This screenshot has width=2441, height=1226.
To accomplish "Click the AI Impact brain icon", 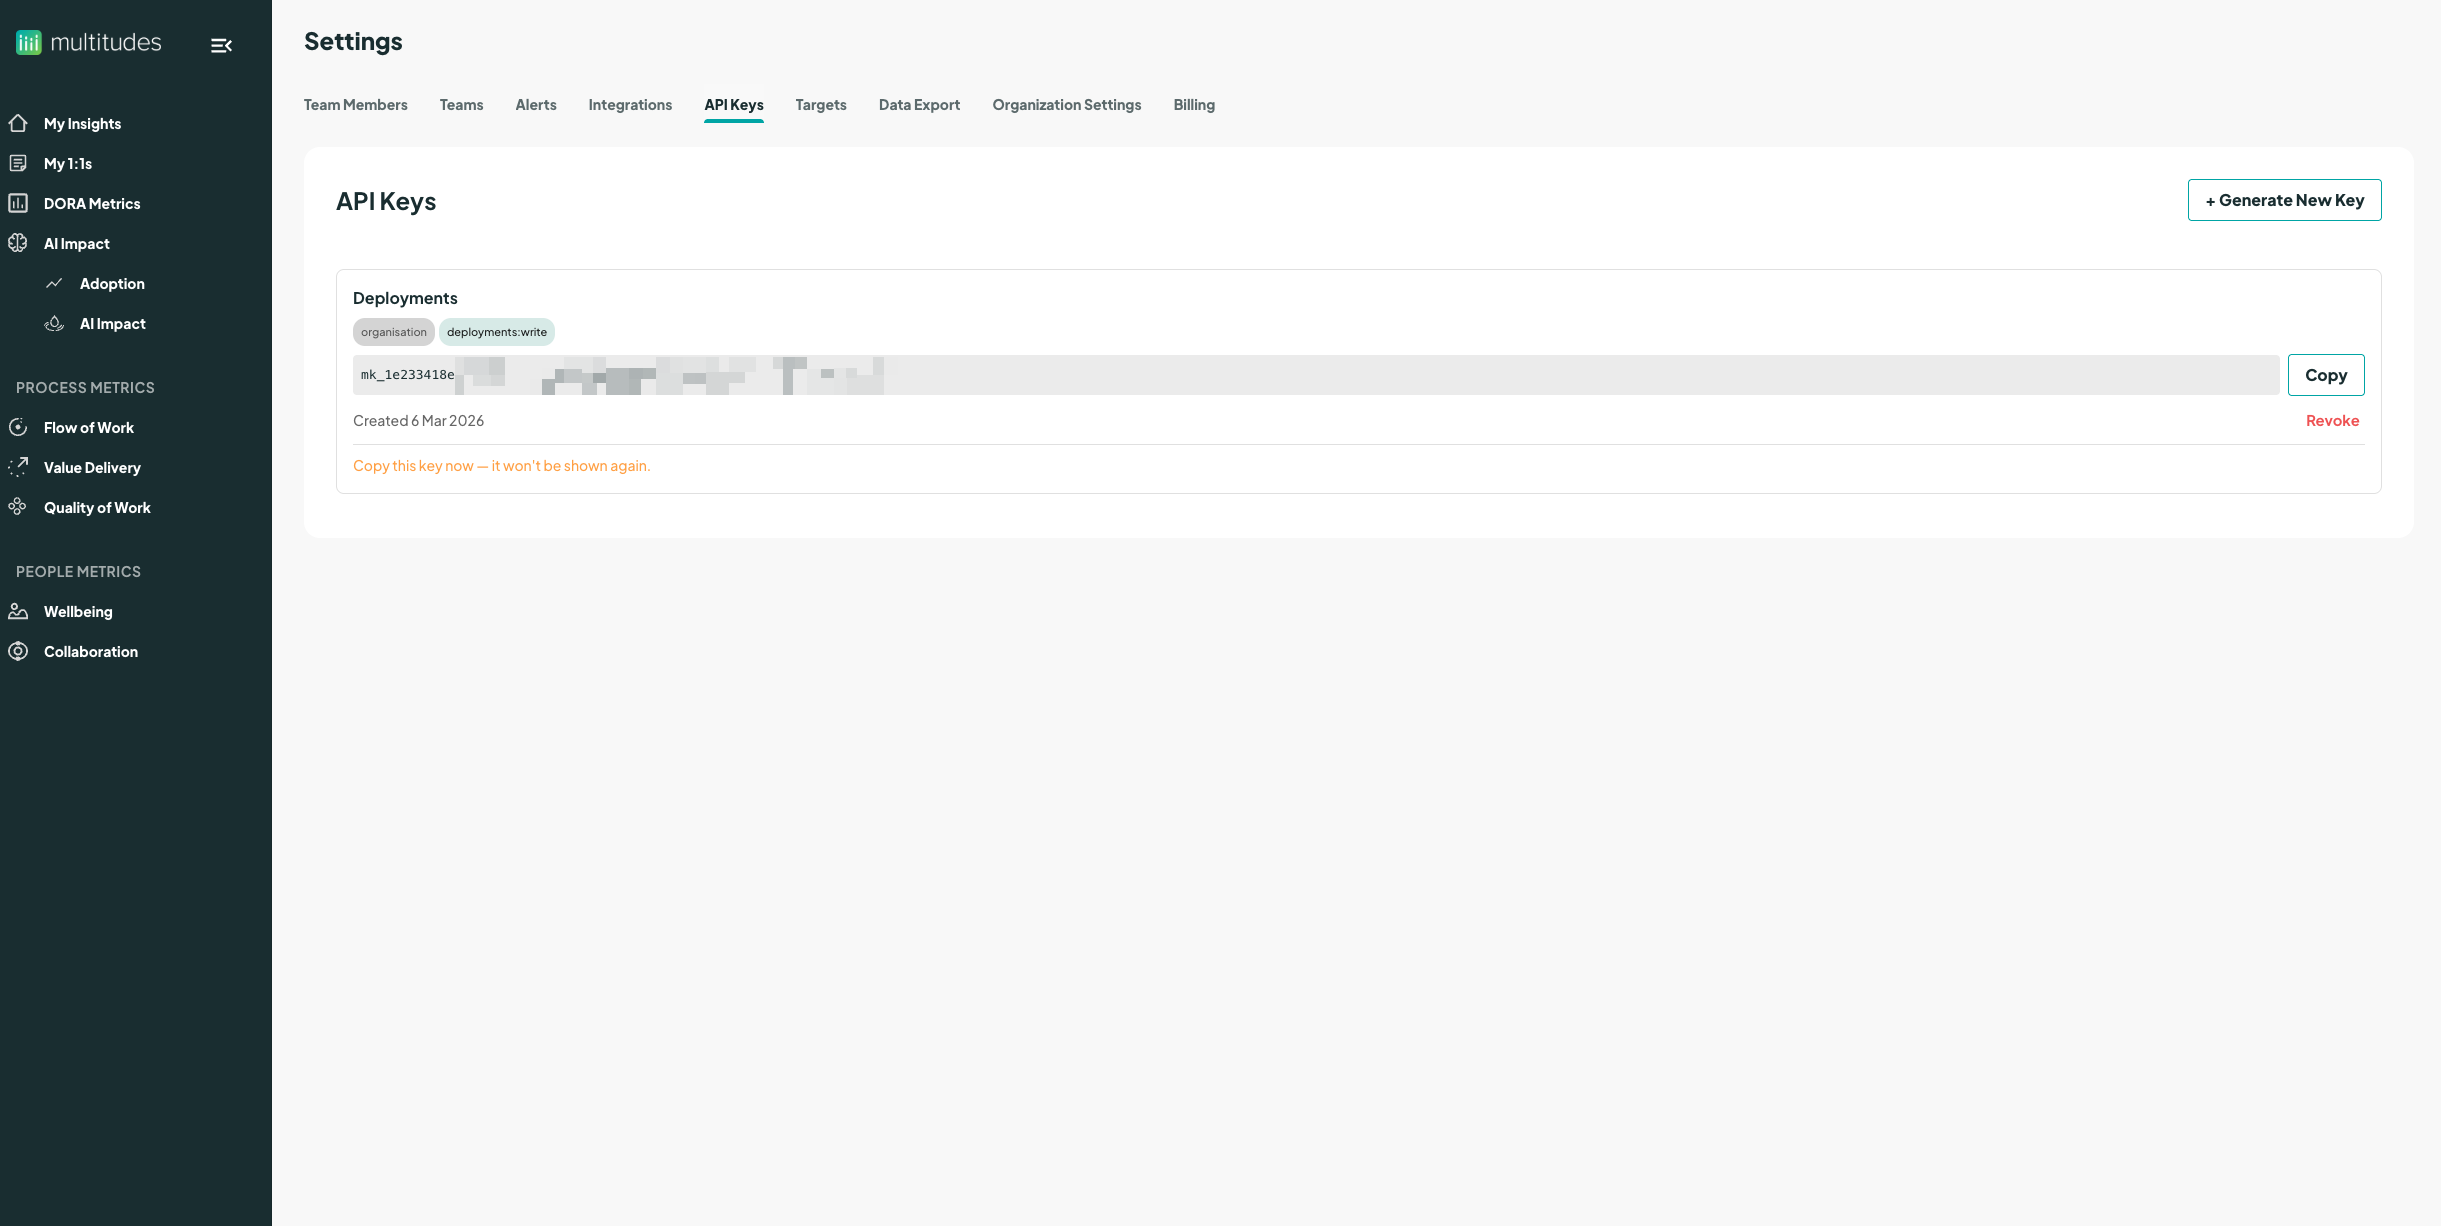I will point(18,243).
